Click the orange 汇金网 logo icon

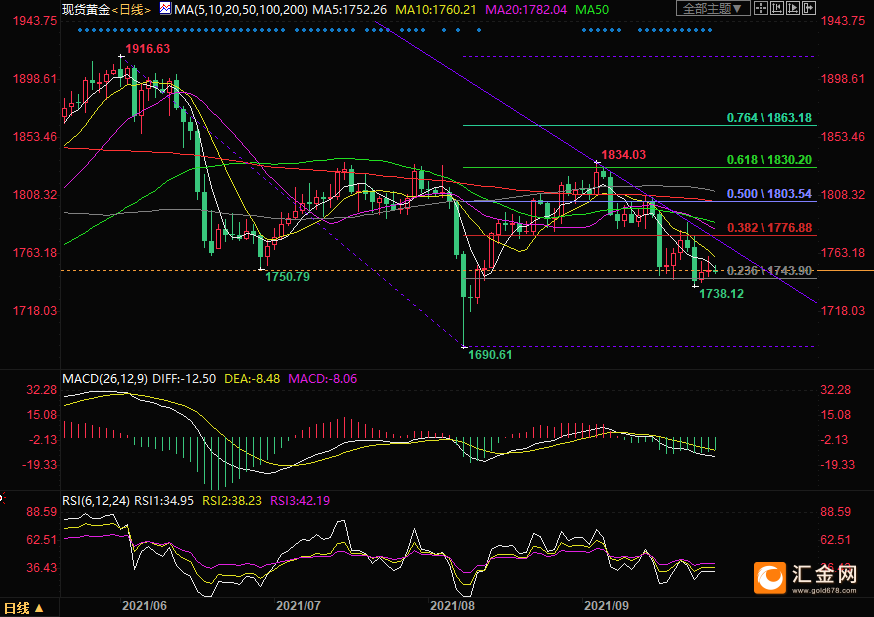tap(772, 577)
